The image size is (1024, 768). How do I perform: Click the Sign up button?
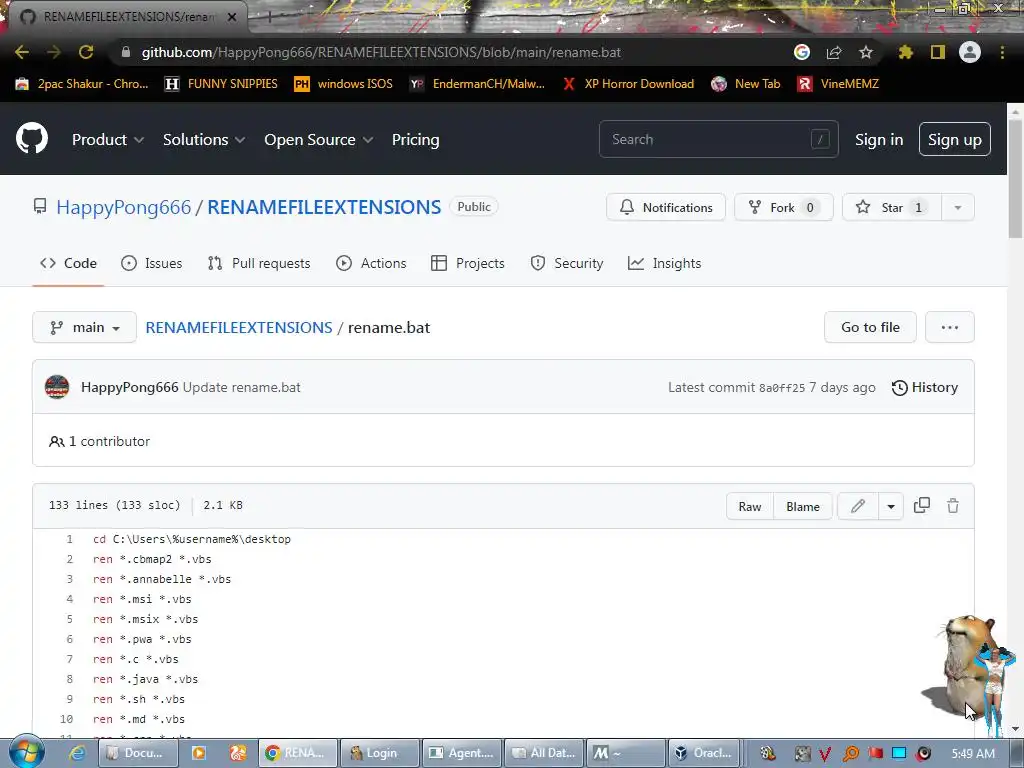pos(955,139)
